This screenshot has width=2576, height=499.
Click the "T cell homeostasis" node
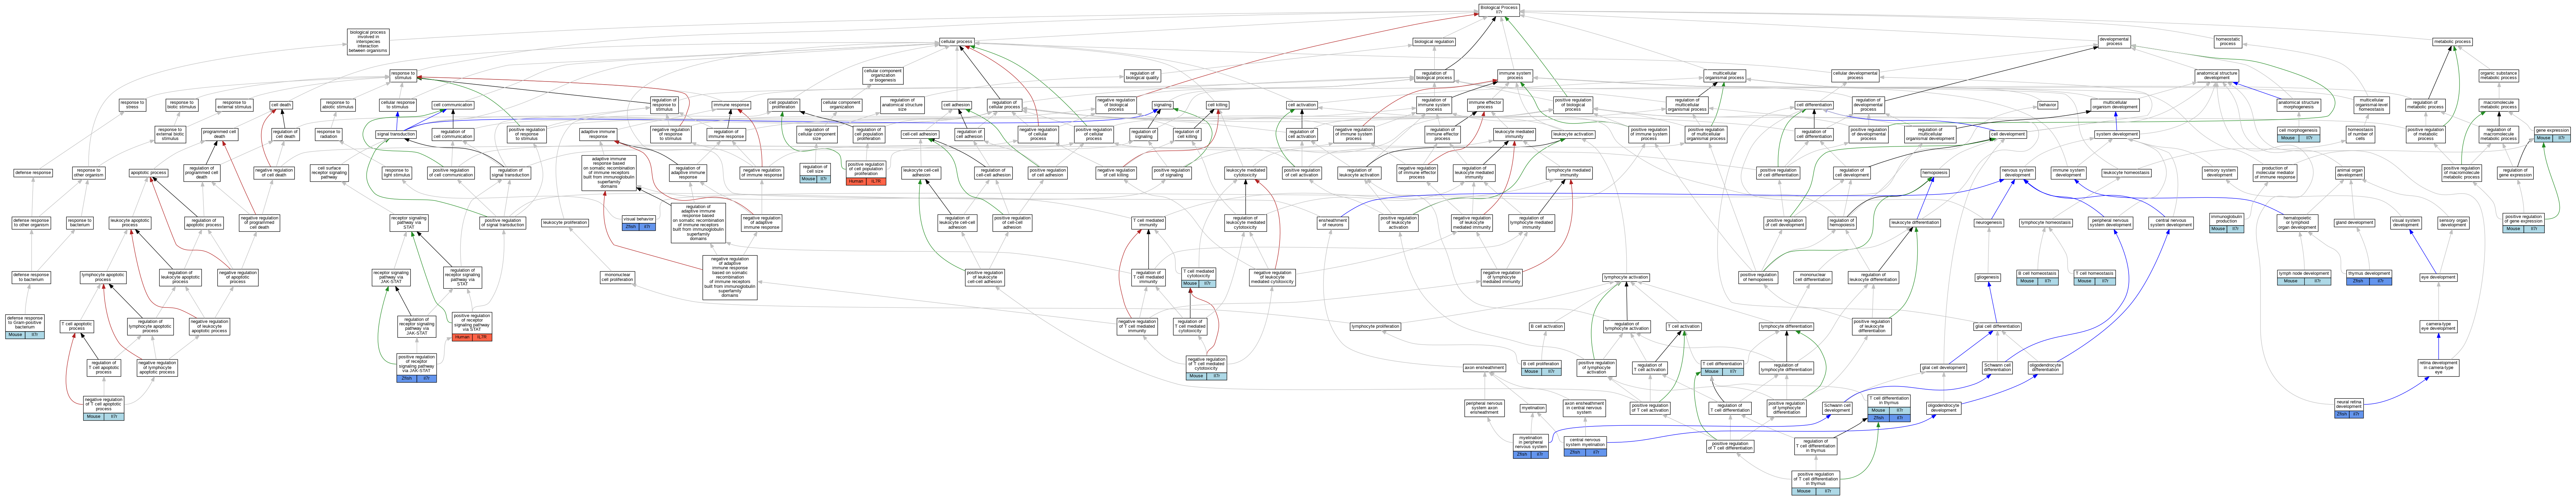[2094, 276]
